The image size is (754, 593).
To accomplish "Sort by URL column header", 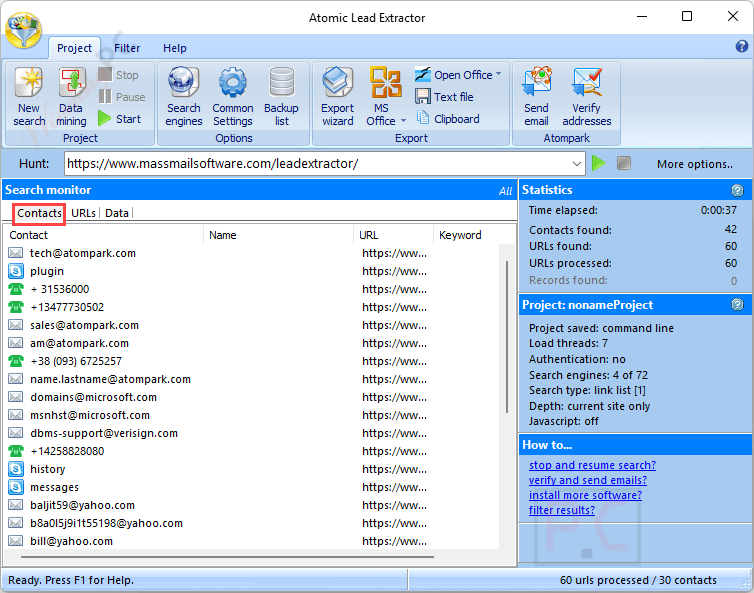I will click(x=394, y=235).
